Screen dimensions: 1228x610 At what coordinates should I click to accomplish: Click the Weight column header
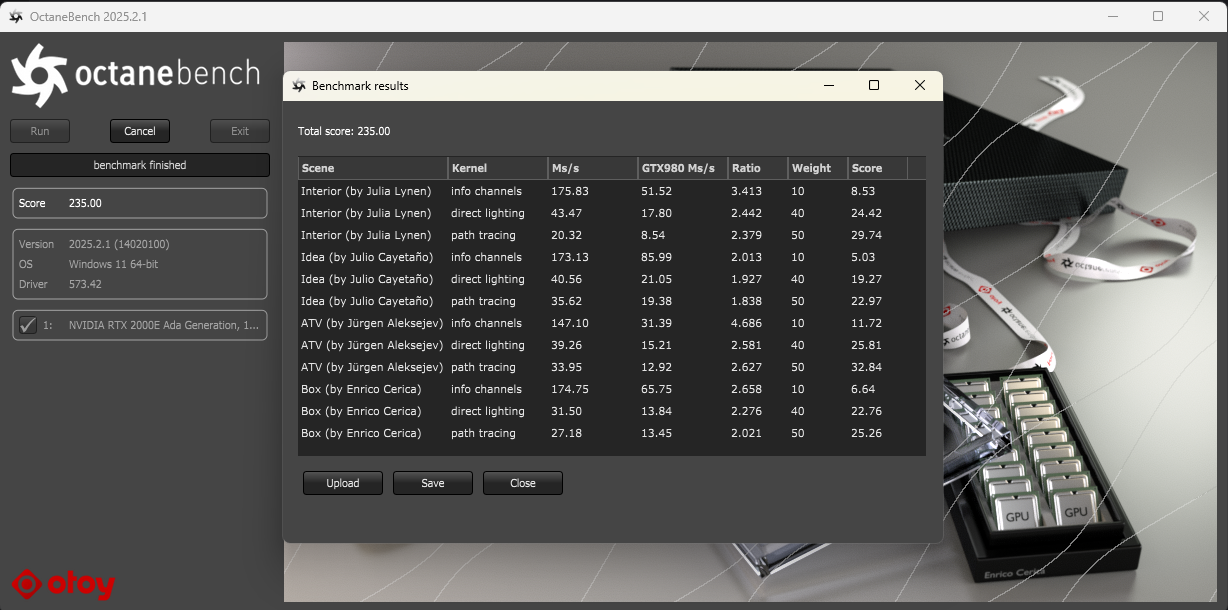pos(818,168)
